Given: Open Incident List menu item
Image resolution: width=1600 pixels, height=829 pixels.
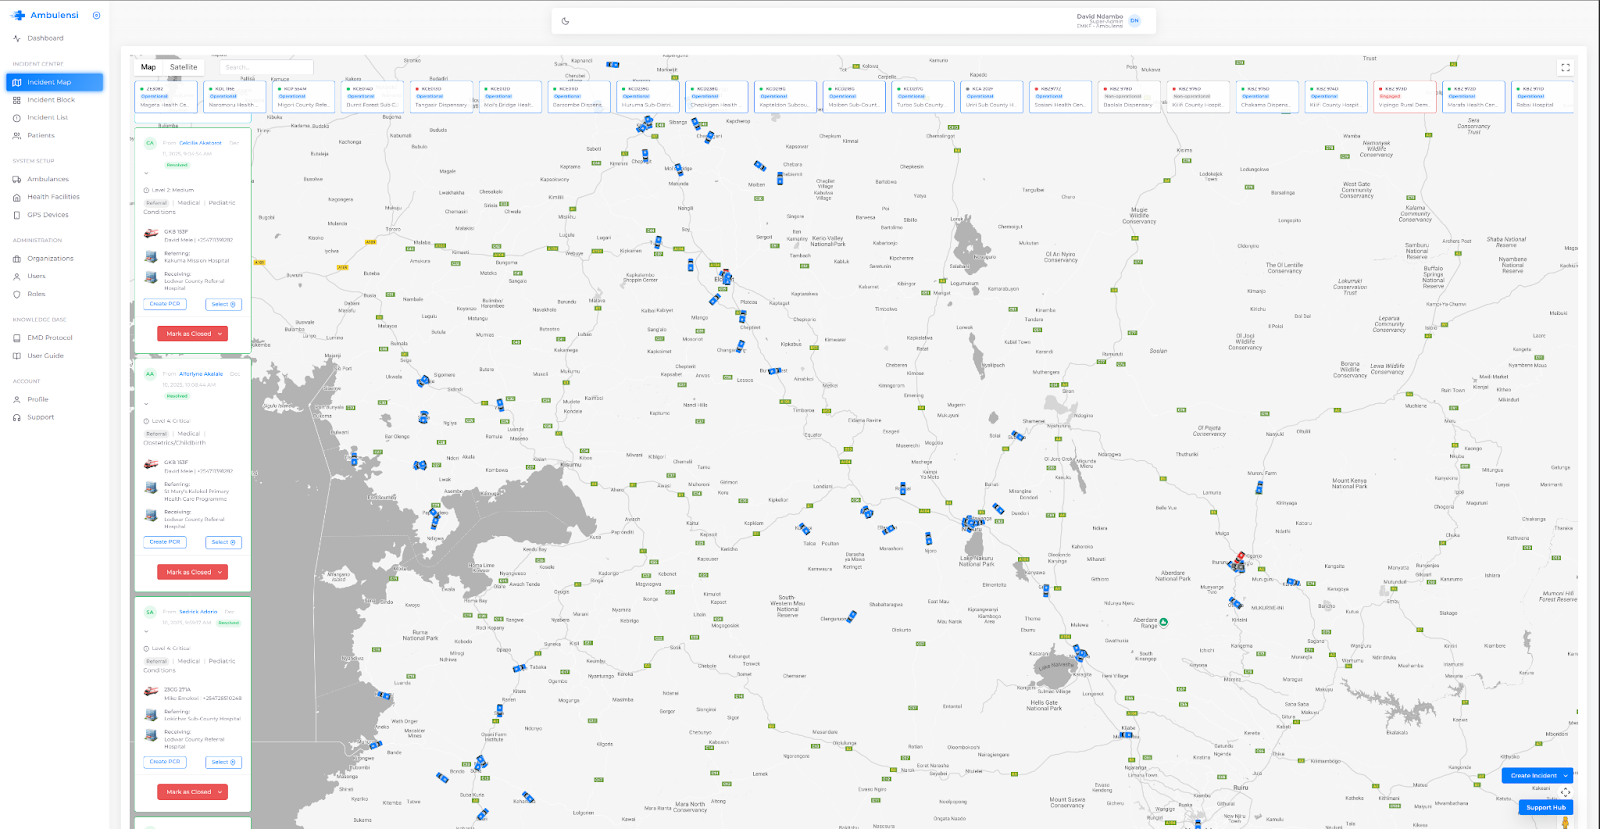Looking at the screenshot, I should pyautogui.click(x=47, y=118).
